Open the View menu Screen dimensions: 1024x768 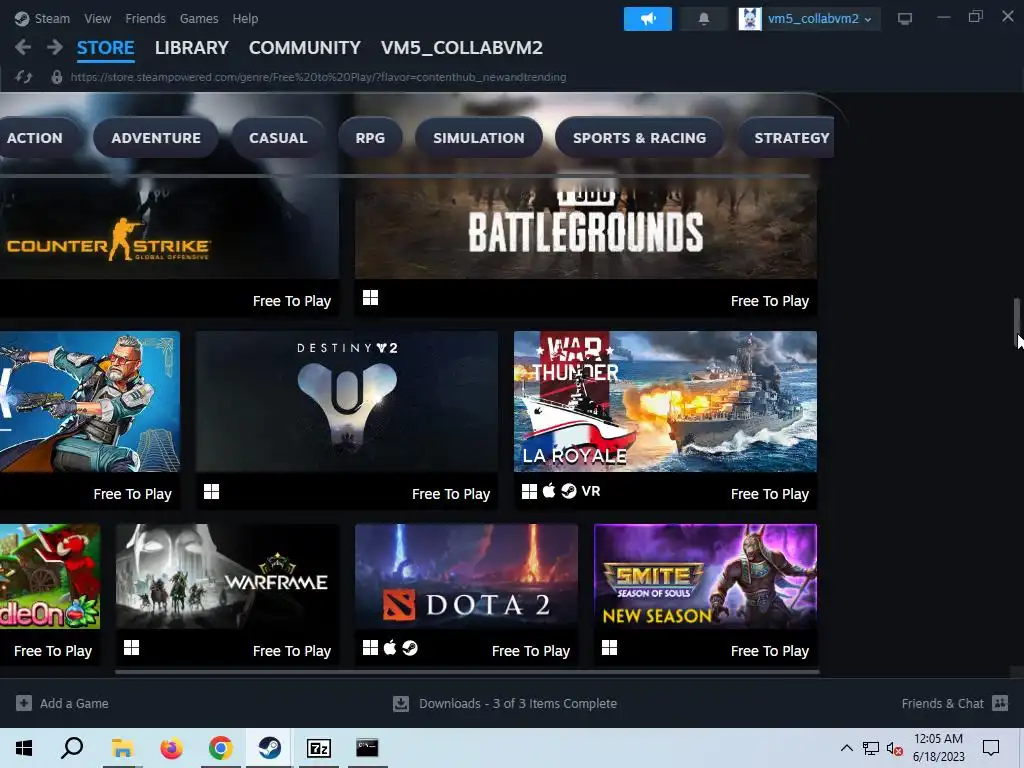(97, 18)
